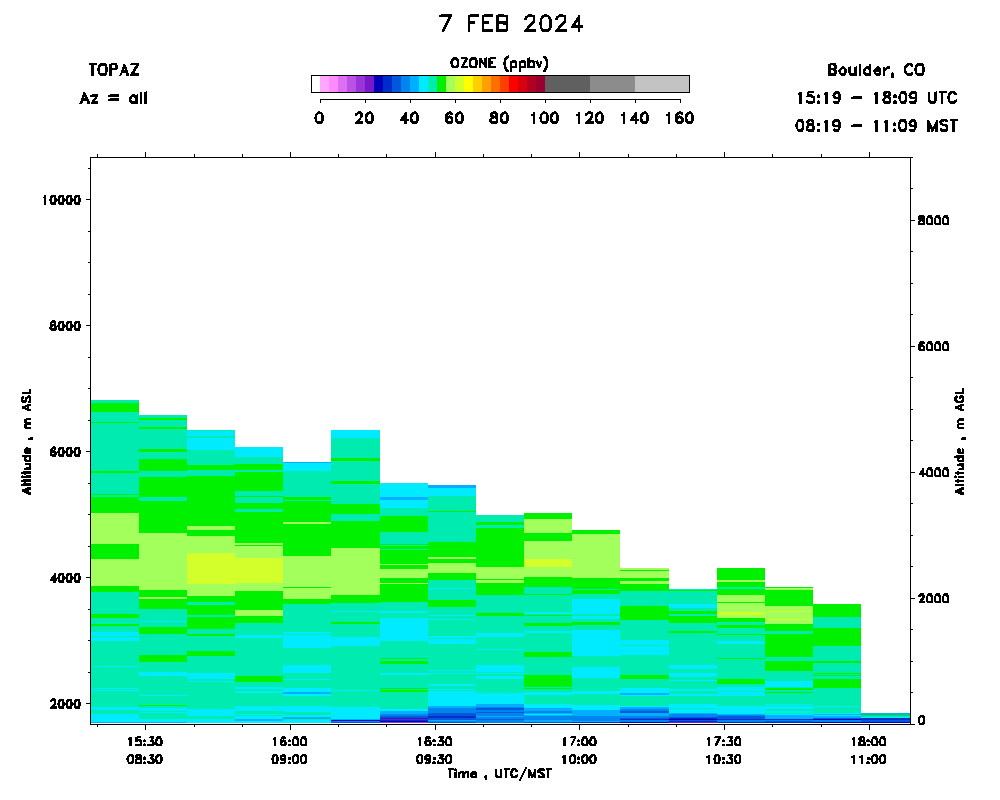Click left axis label '2000' m ASL
1000x800 pixels.
(x=66, y=704)
